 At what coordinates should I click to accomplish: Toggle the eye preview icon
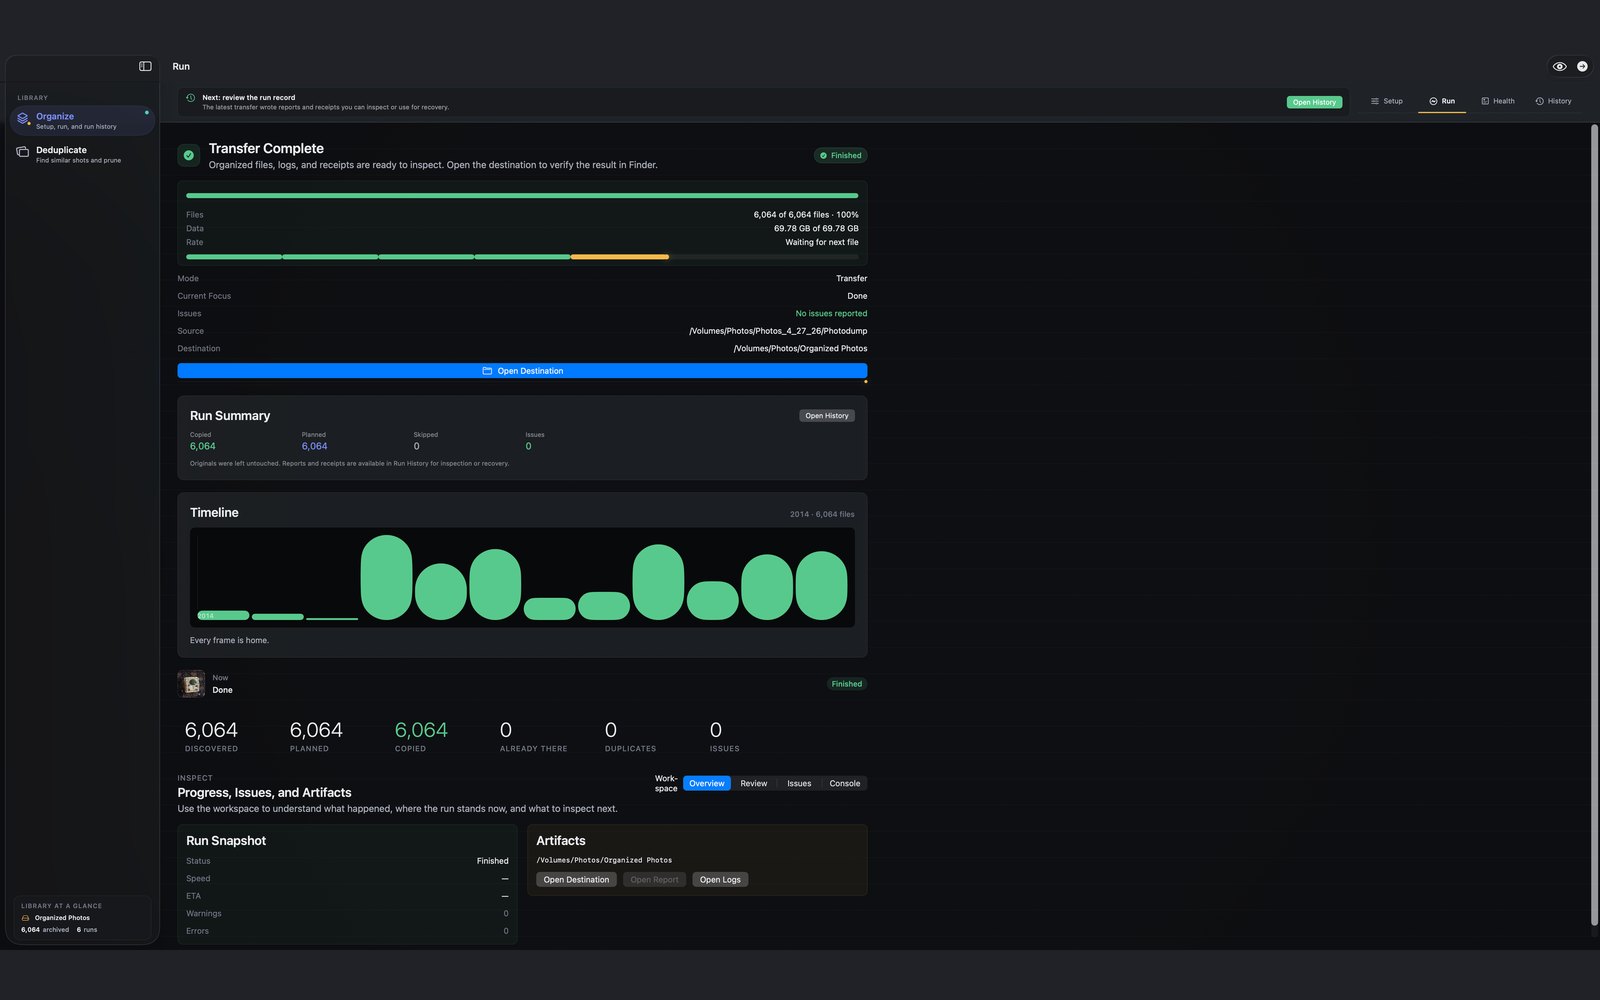pyautogui.click(x=1559, y=66)
